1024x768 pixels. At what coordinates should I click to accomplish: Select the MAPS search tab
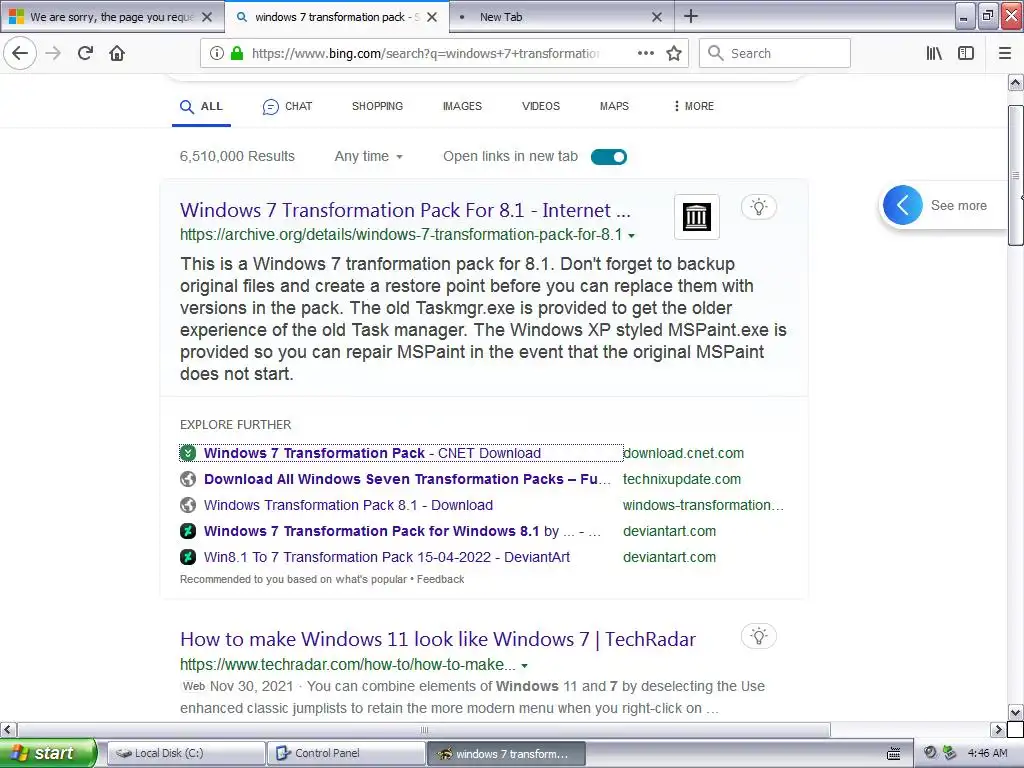(615, 106)
